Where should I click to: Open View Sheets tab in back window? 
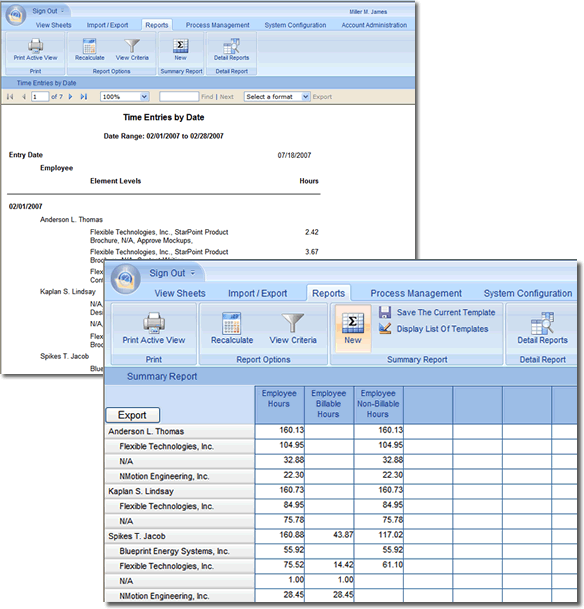(x=54, y=25)
